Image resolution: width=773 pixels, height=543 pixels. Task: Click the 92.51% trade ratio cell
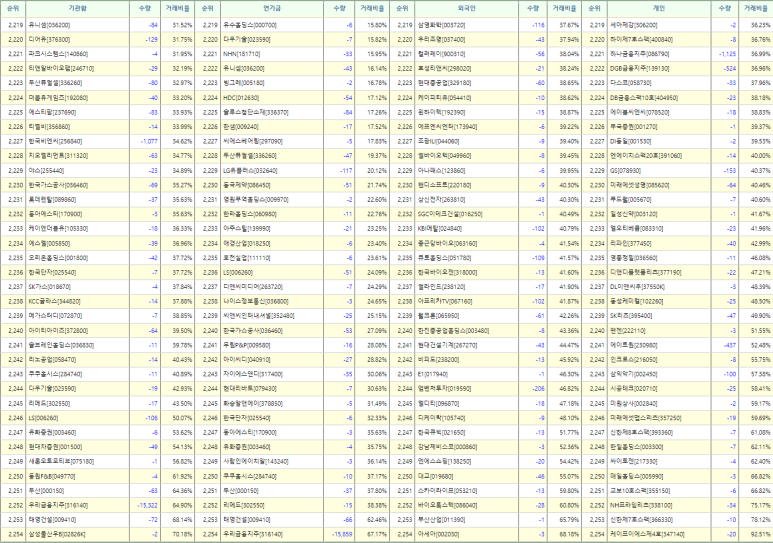761,535
